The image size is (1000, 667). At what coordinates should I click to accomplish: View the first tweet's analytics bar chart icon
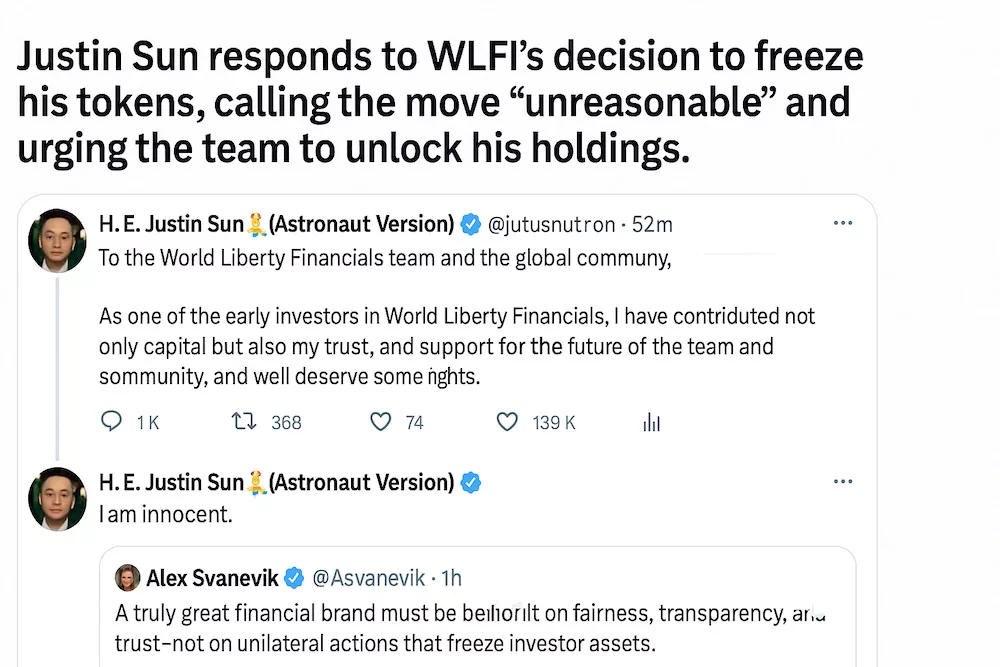[x=651, y=422]
